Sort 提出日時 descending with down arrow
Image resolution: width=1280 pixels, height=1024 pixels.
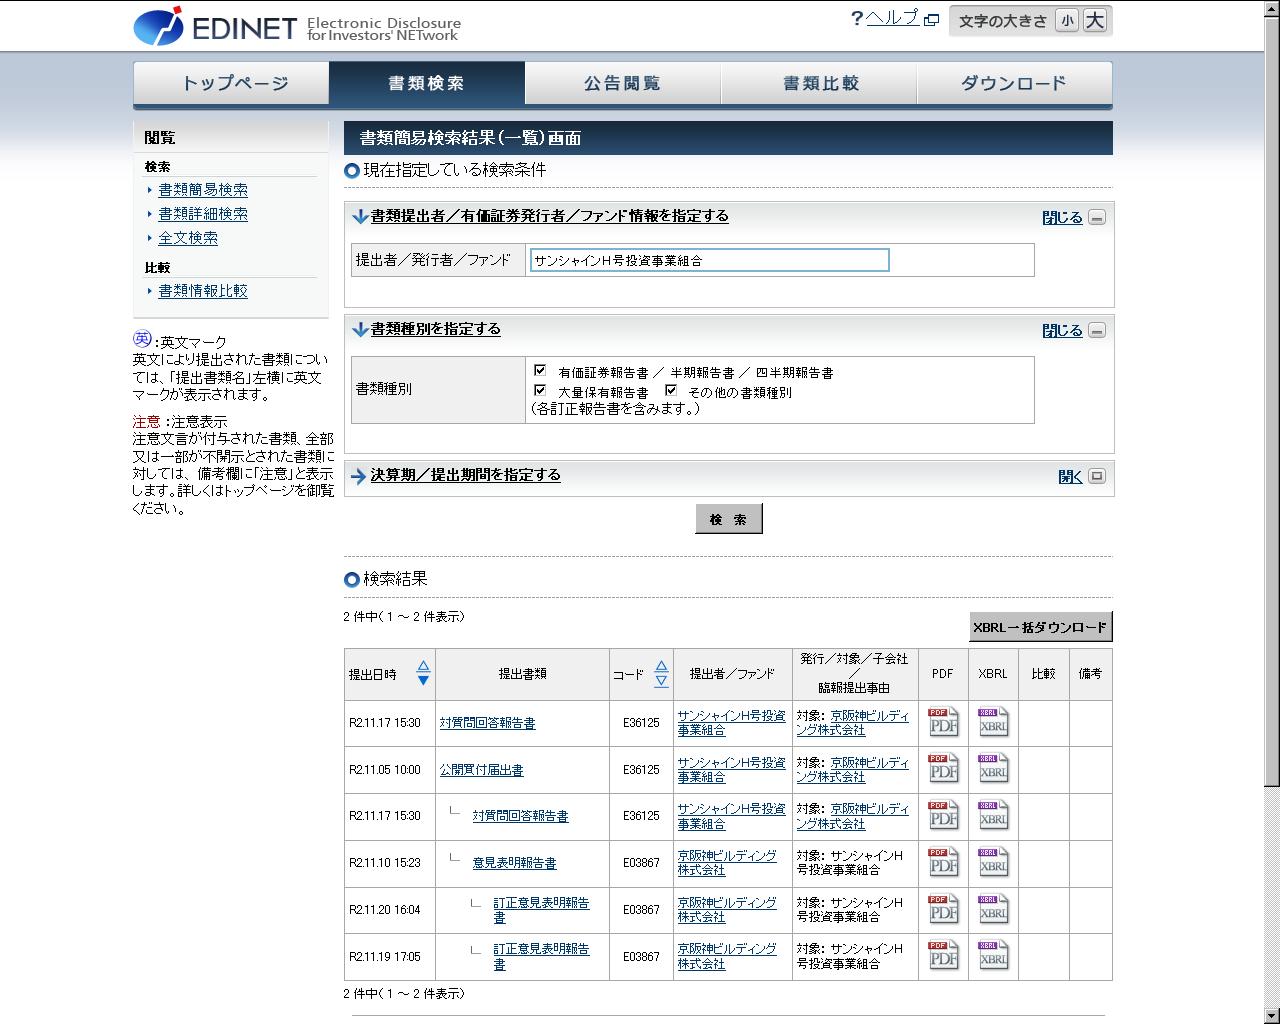point(423,680)
